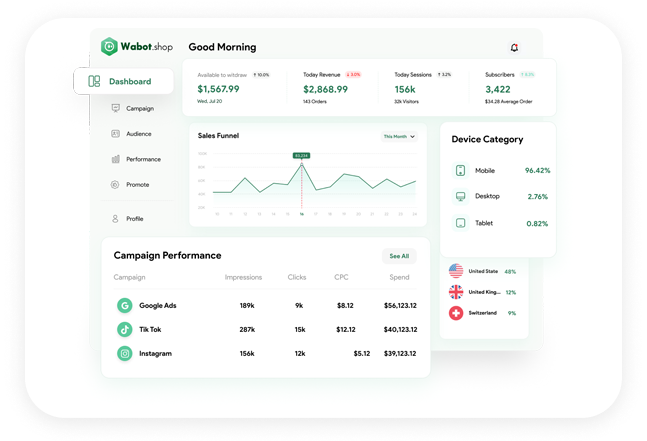The image size is (647, 441).
Task: Click the notification bell icon
Action: (515, 47)
